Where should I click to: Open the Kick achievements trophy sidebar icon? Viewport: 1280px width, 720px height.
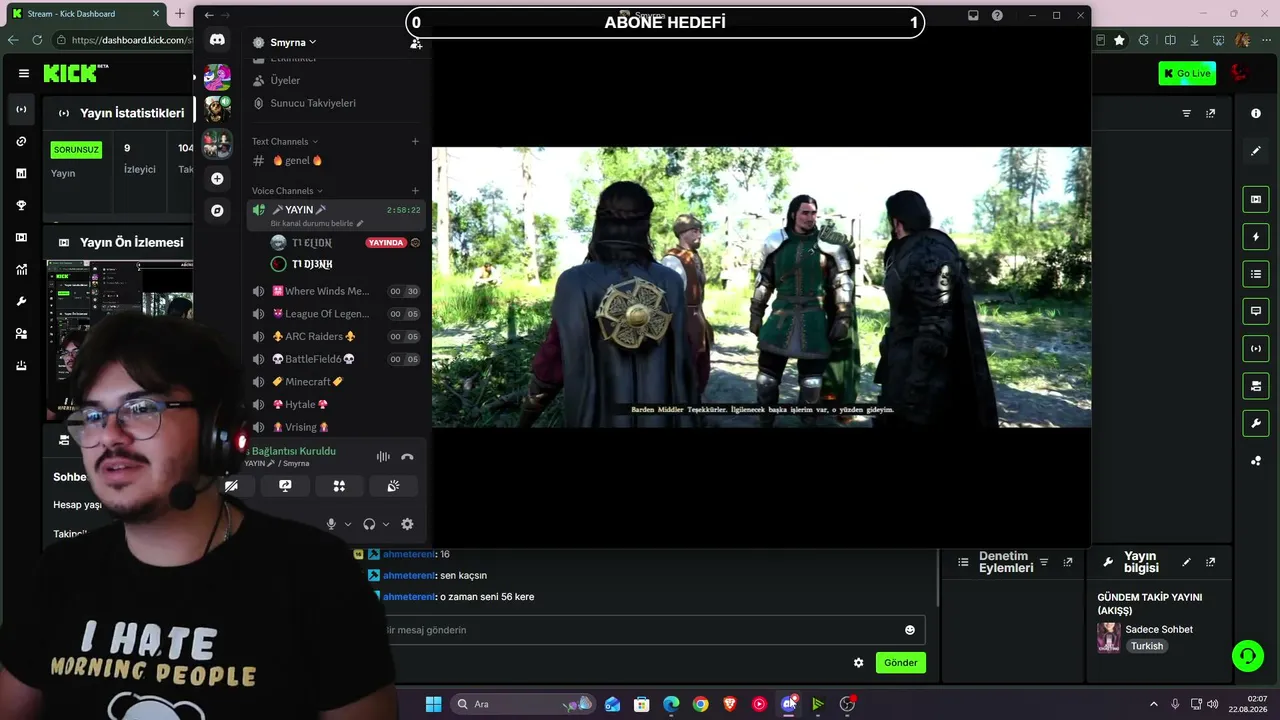click(21, 205)
